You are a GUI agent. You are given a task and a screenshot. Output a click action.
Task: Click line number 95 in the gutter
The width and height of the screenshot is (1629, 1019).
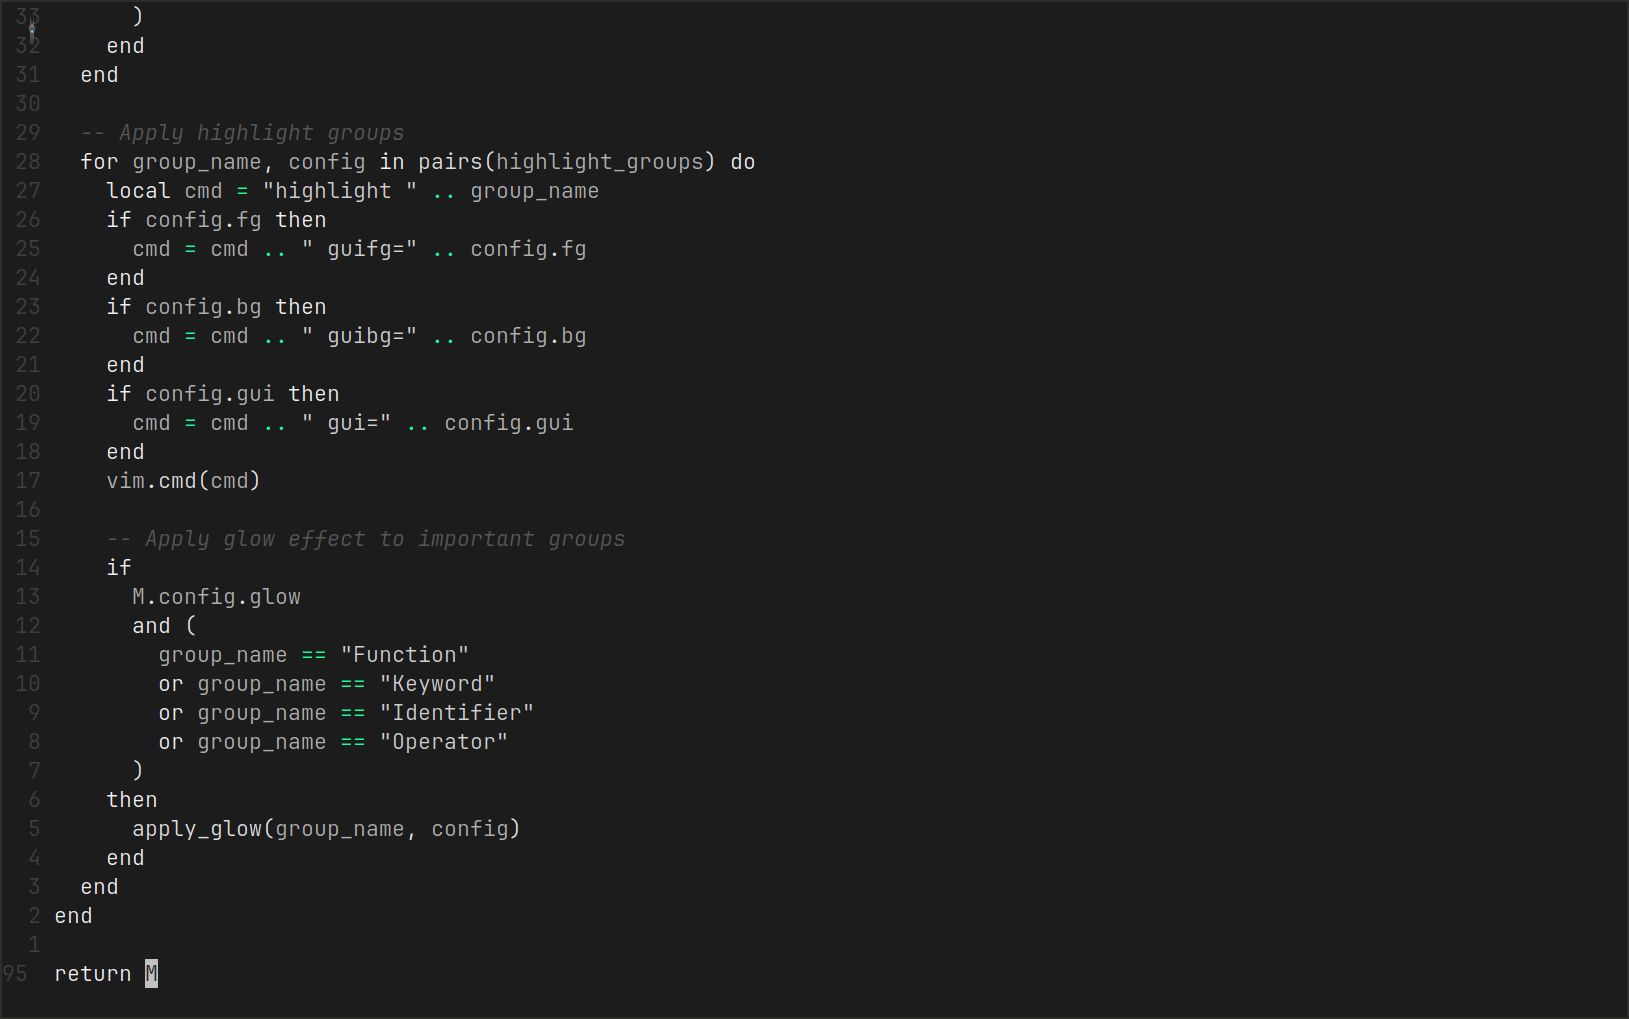pos(15,974)
